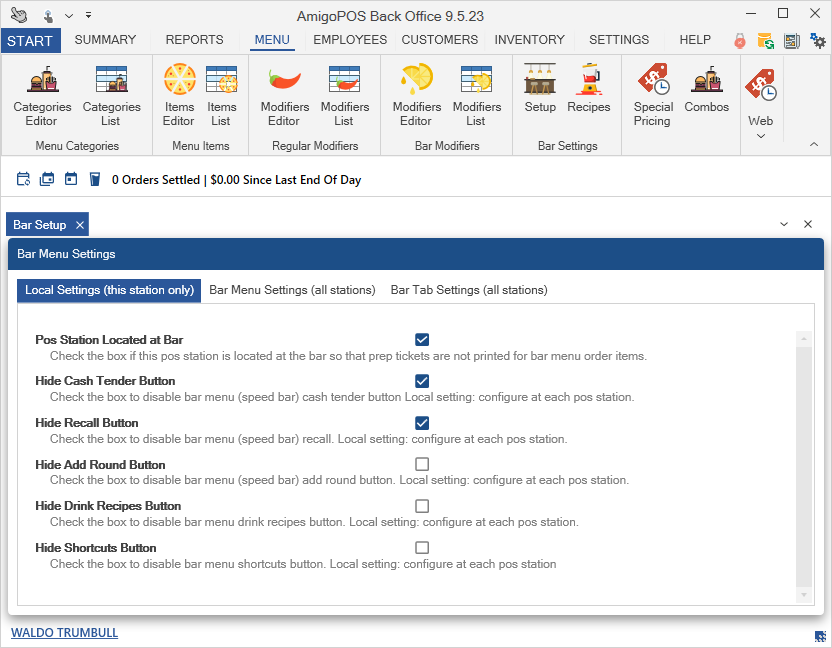Switch to the INVENTORY ribbon tab
832x648 pixels.
pos(529,40)
